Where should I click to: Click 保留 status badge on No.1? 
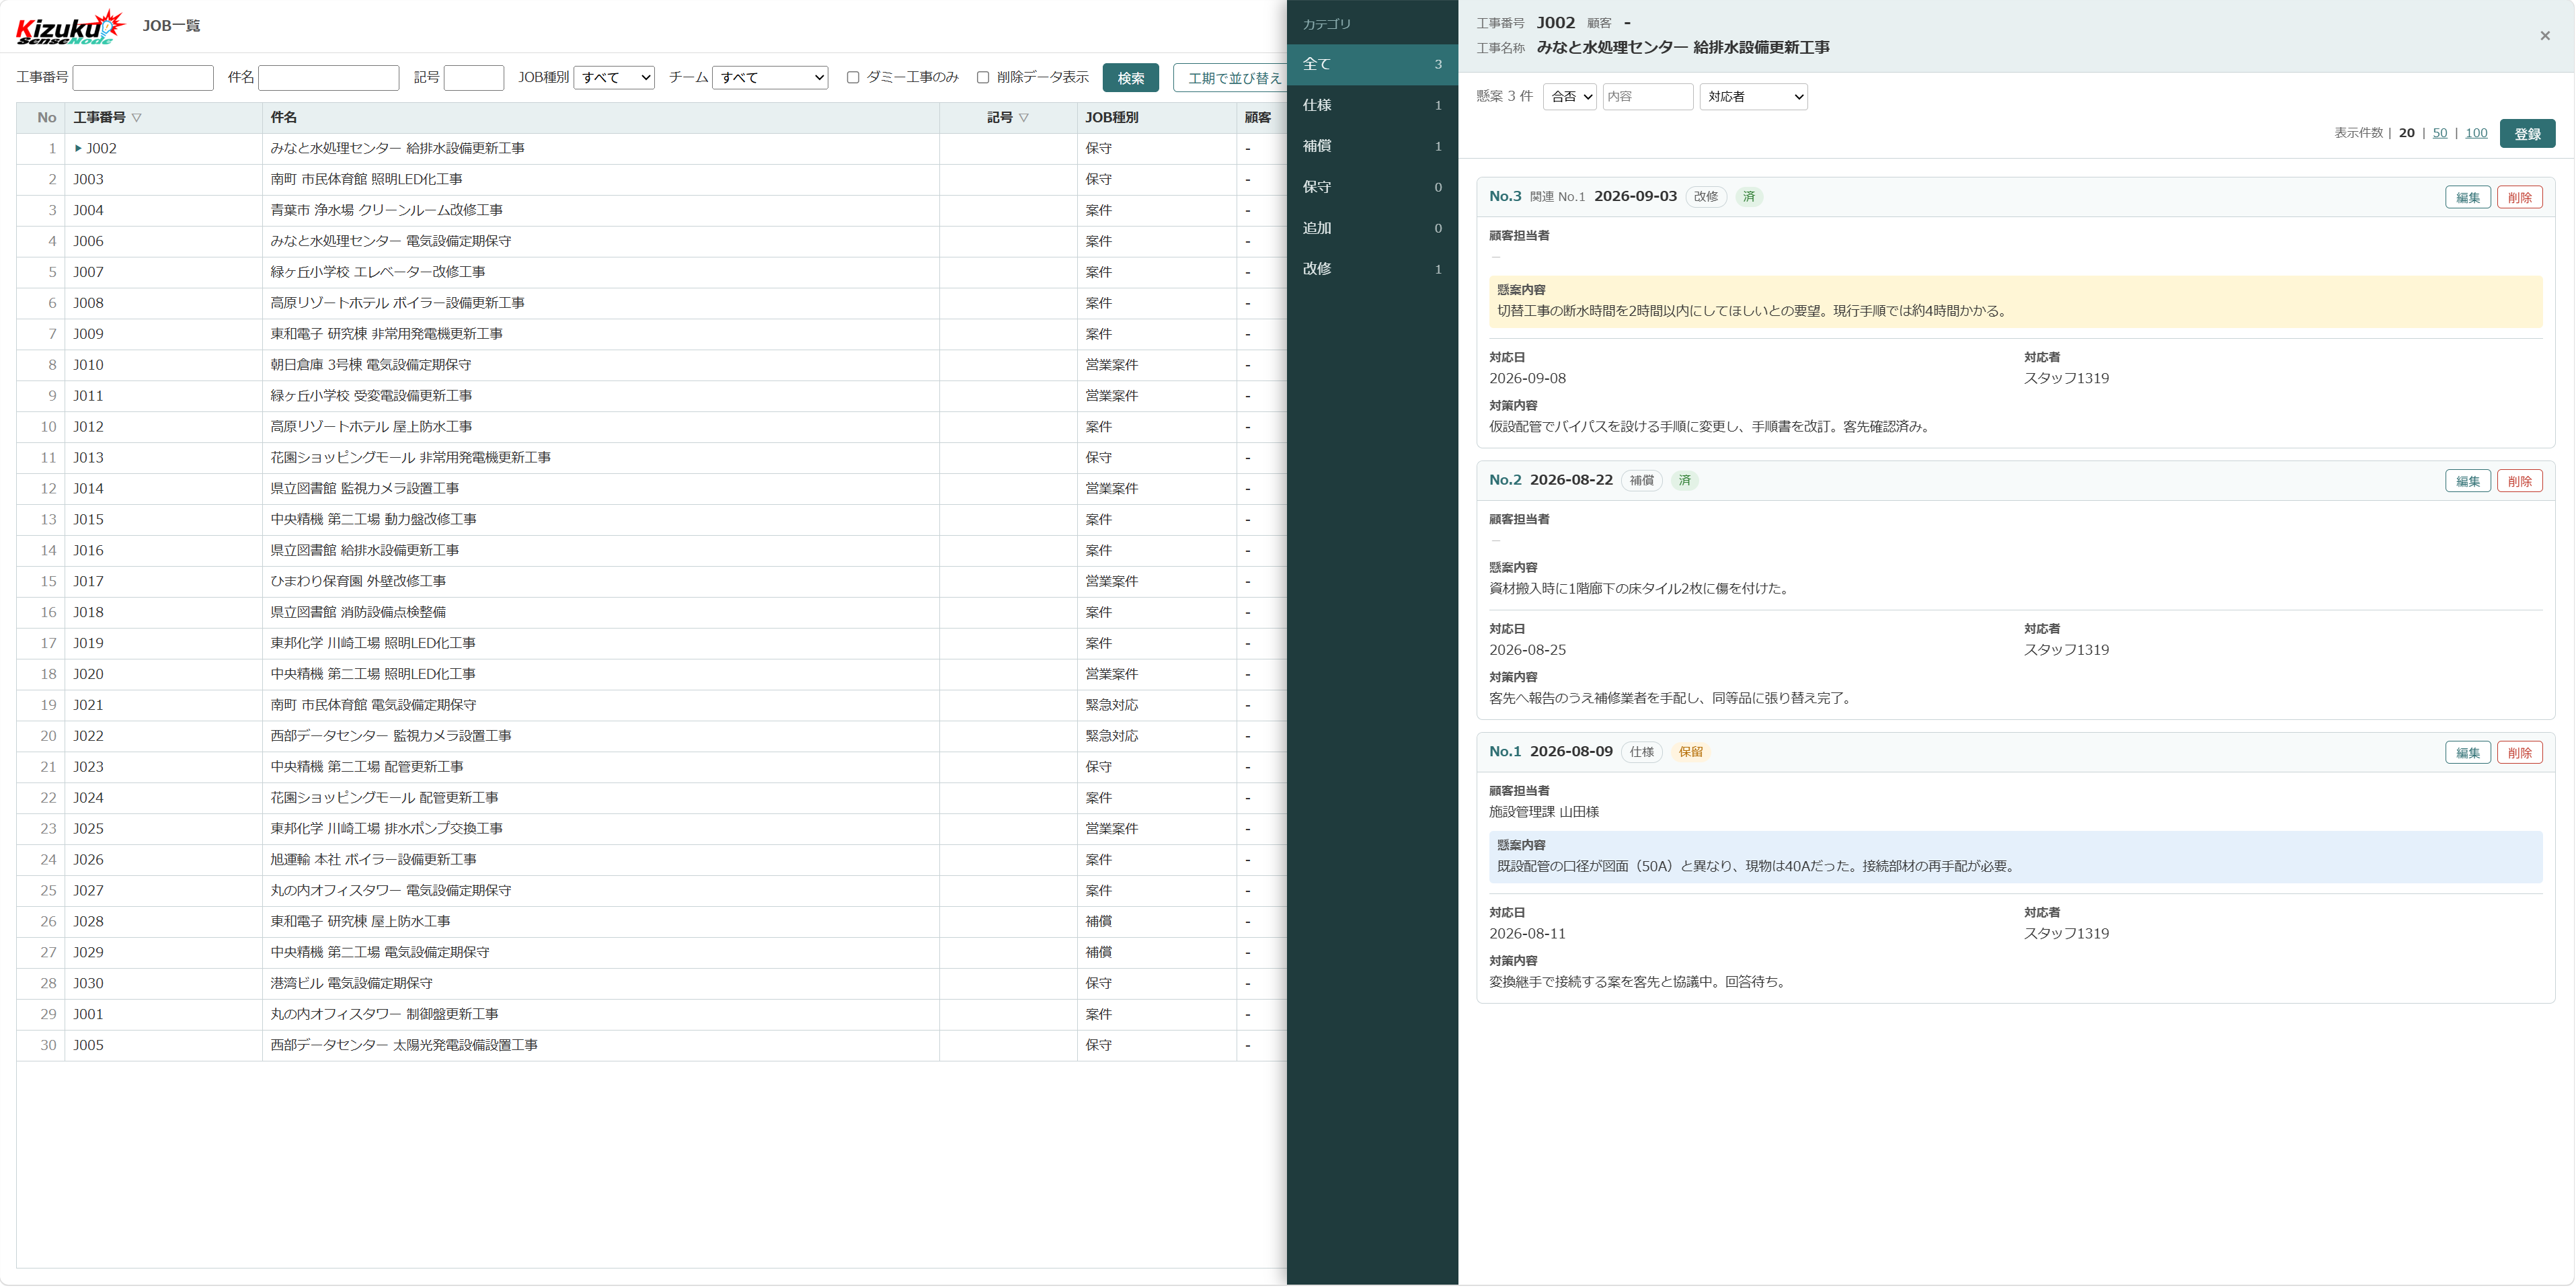pyautogui.click(x=1691, y=753)
